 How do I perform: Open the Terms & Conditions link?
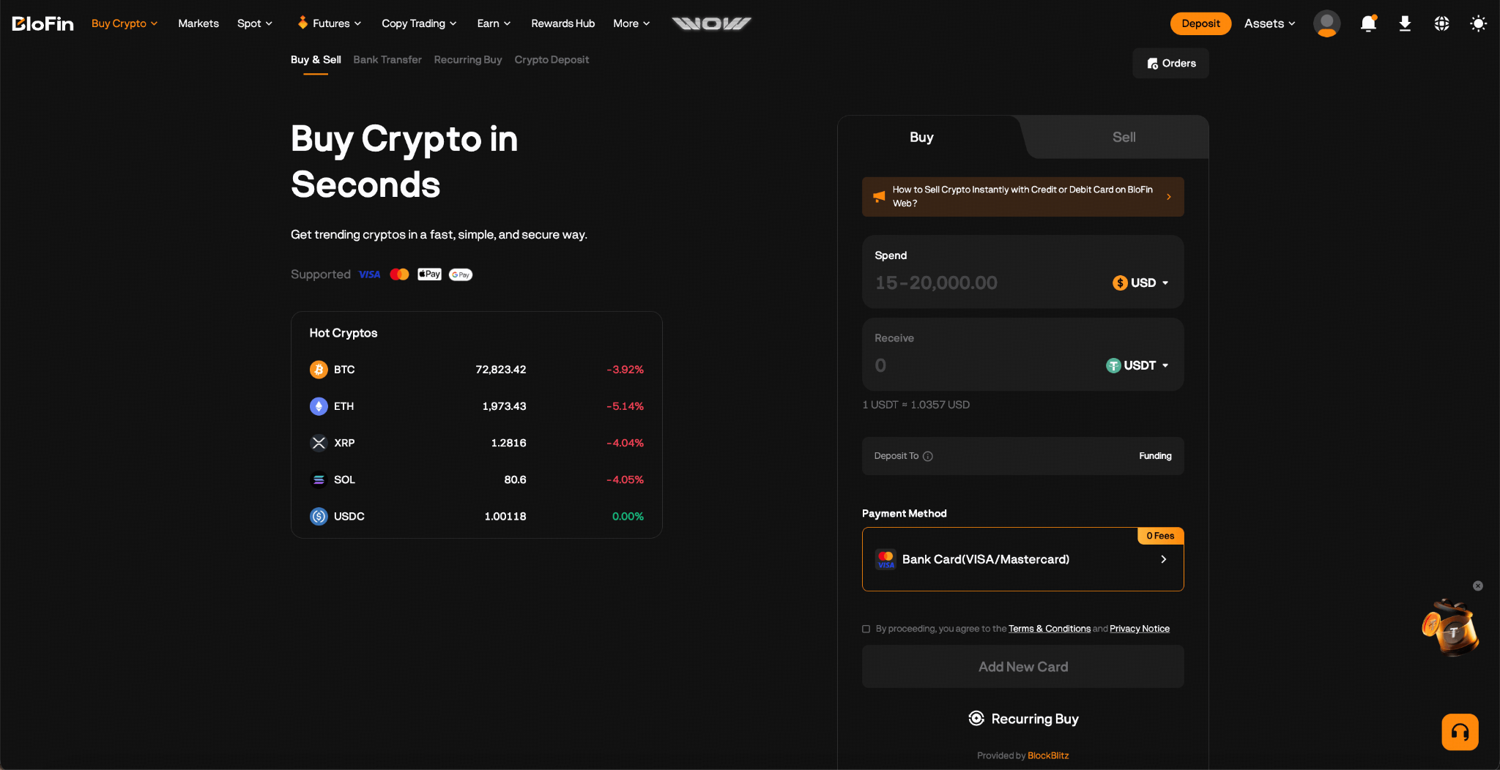pos(1049,629)
